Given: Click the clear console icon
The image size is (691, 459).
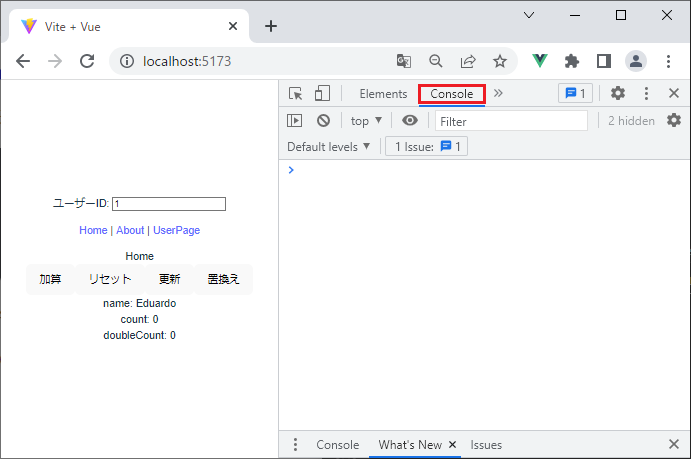Looking at the screenshot, I should click(x=323, y=121).
